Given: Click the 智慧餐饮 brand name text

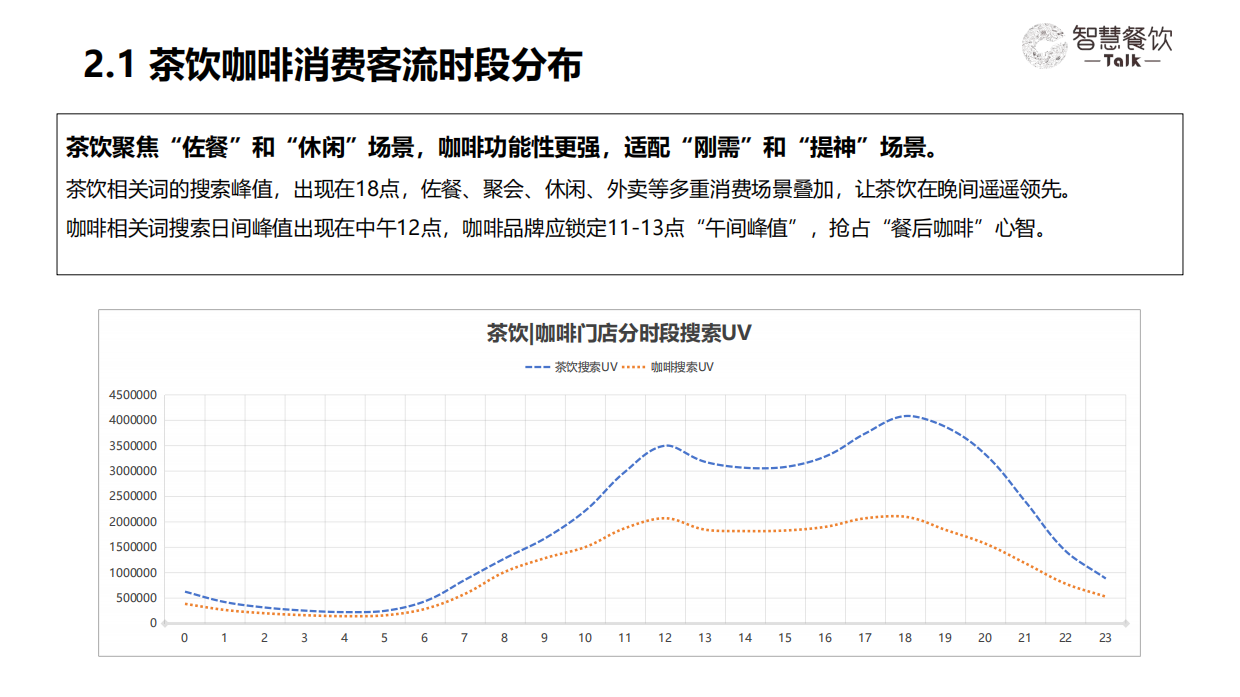Looking at the screenshot, I should (x=1122, y=38).
